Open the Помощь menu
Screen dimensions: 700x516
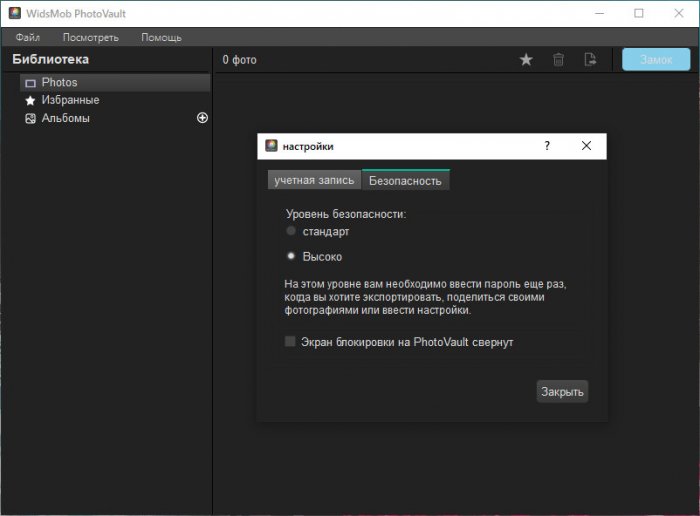pyautogui.click(x=161, y=38)
